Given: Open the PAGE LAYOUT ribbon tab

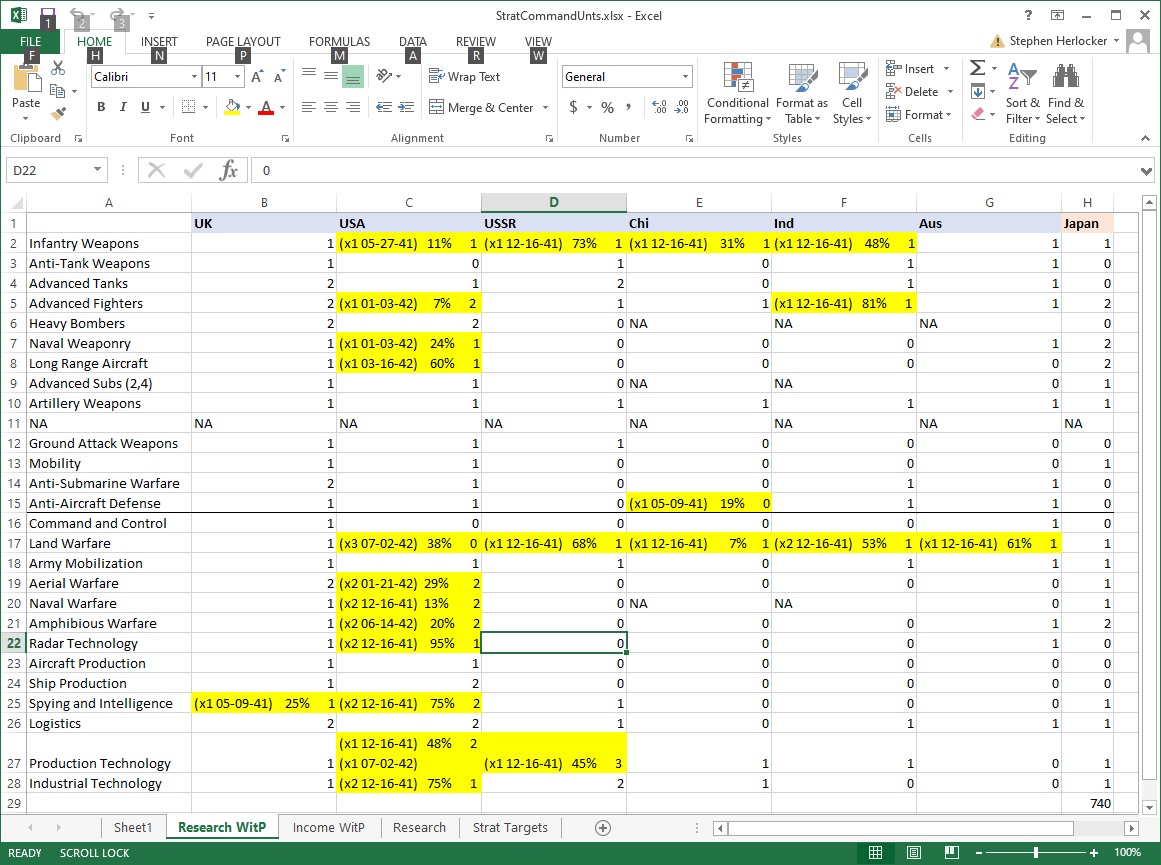Looking at the screenshot, I should 243,41.
